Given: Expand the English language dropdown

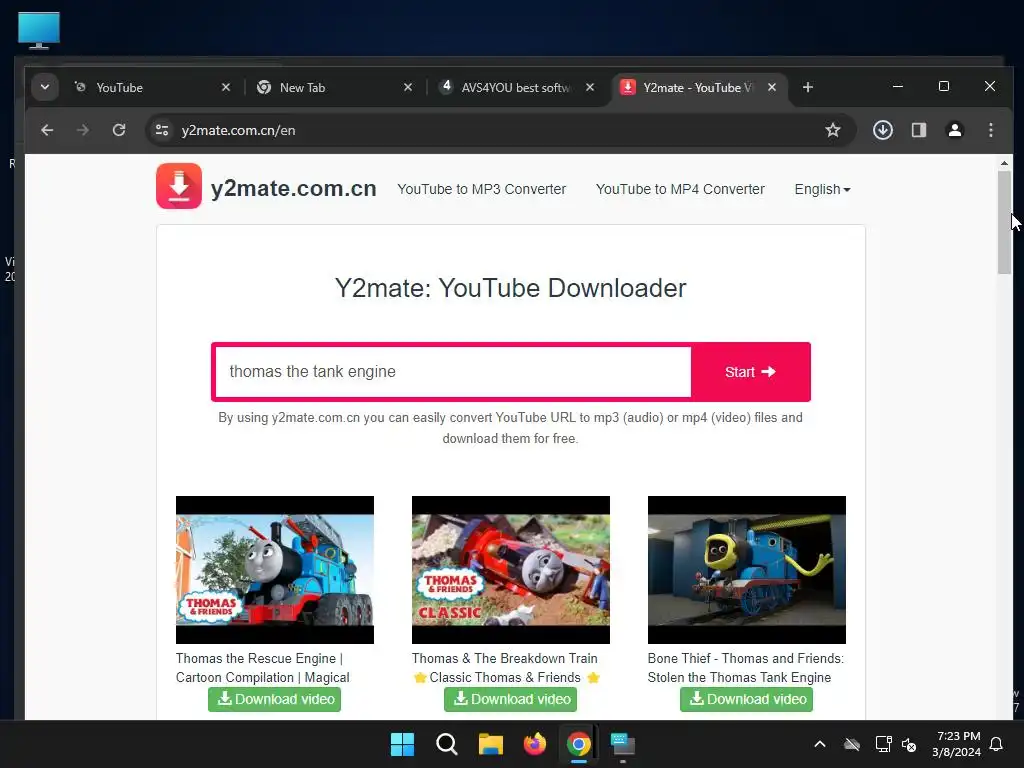Looking at the screenshot, I should pyautogui.click(x=822, y=189).
